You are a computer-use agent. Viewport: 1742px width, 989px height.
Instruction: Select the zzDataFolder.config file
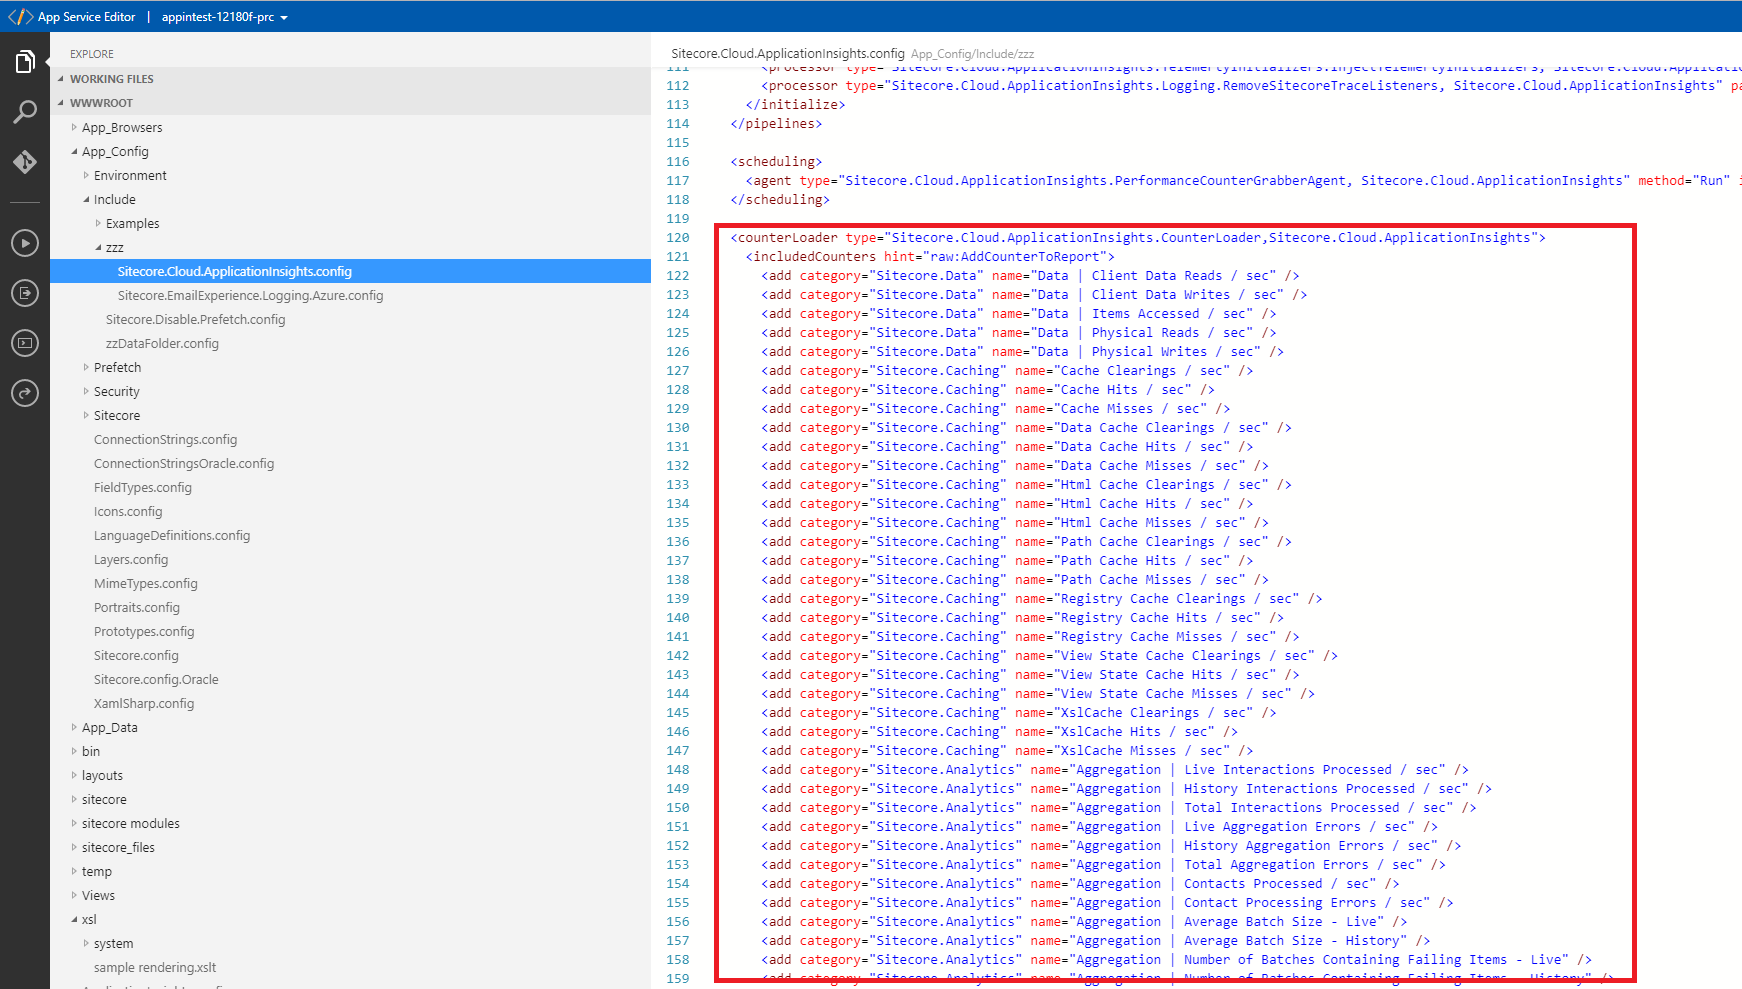click(163, 343)
